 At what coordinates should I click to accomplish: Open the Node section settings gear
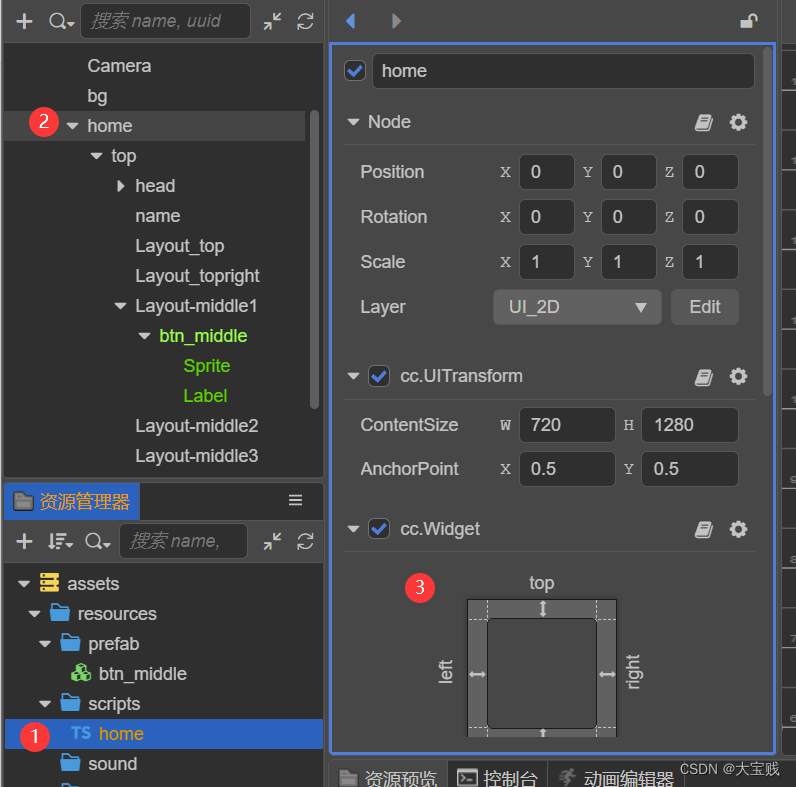[x=738, y=122]
